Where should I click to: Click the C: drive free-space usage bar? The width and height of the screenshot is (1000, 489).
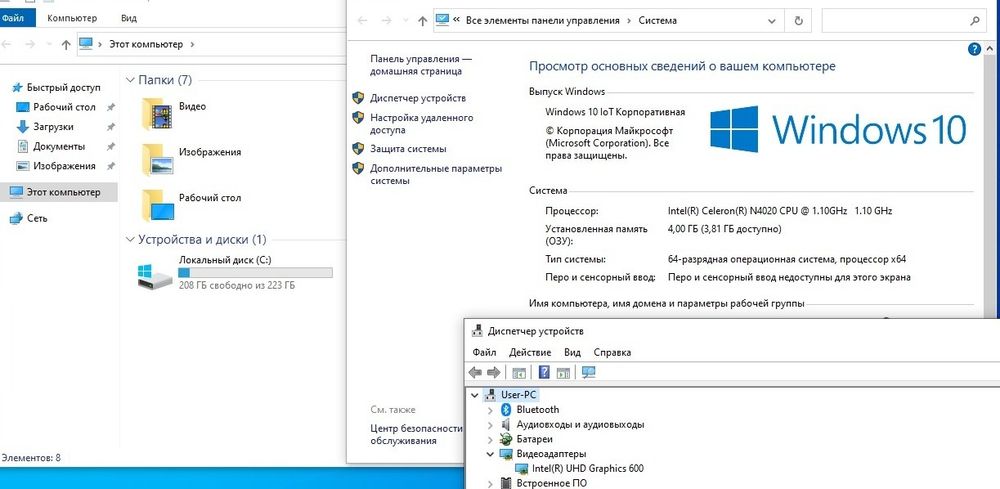pos(256,273)
